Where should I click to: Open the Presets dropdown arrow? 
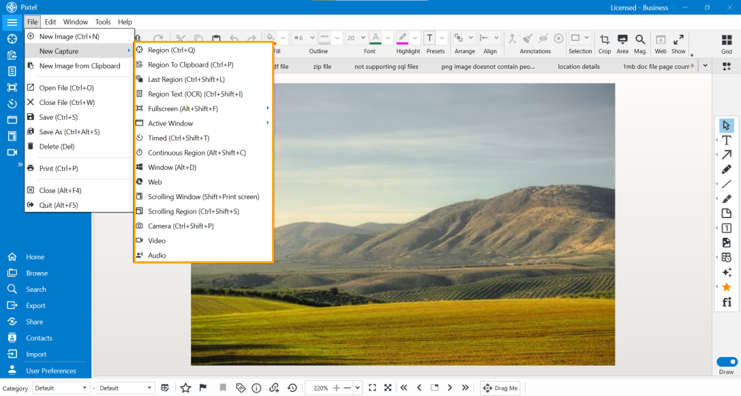pos(442,38)
